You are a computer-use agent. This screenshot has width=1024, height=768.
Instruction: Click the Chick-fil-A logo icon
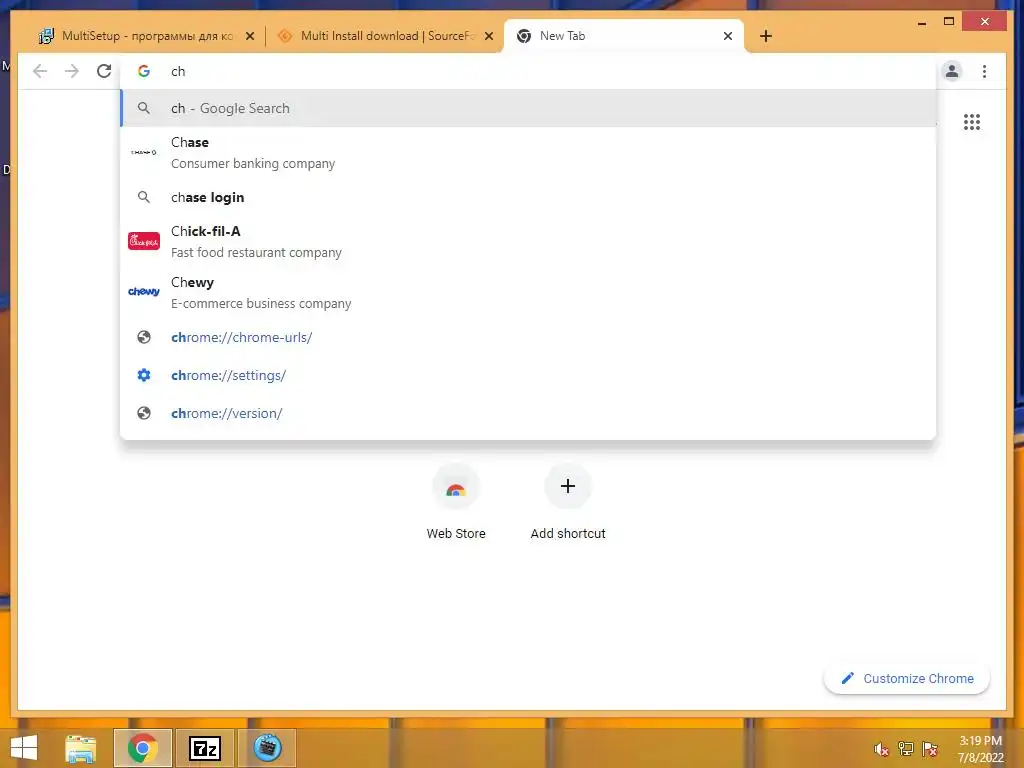click(x=144, y=241)
